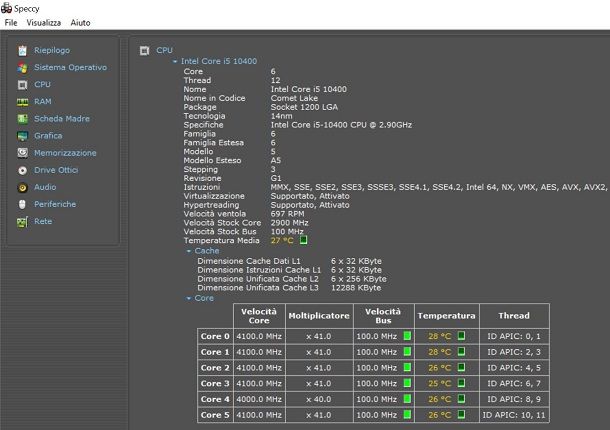
Task: Go to Audio section link
Action: pos(45,187)
